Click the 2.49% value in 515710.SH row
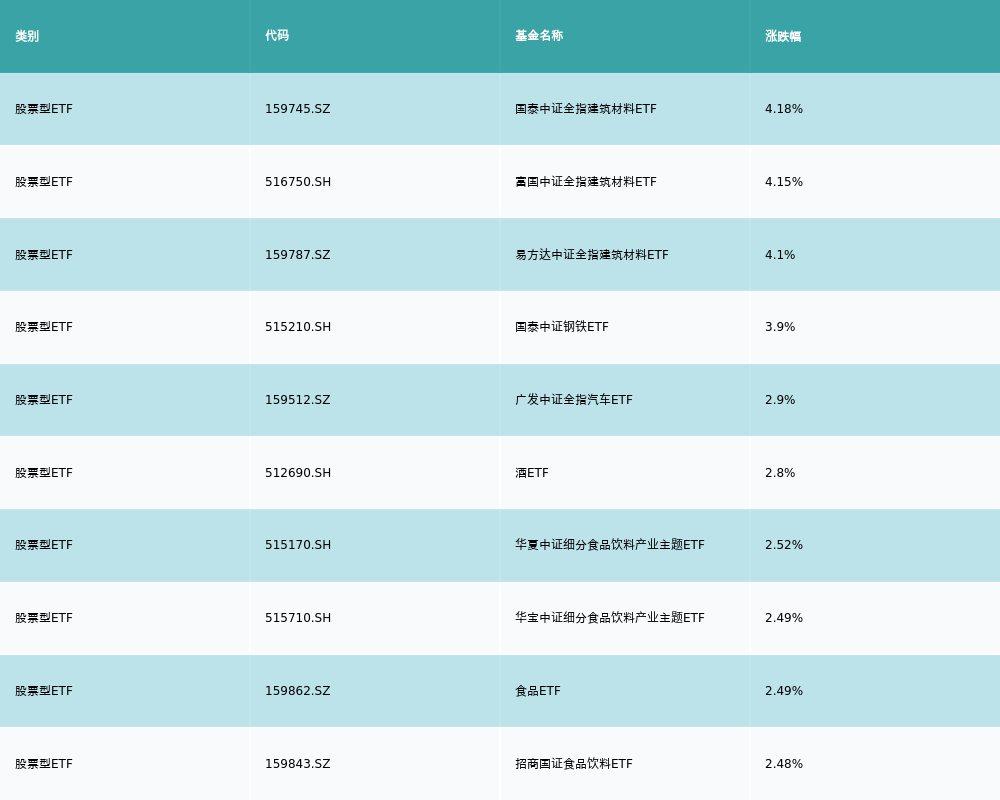The image size is (1000, 800). point(784,618)
